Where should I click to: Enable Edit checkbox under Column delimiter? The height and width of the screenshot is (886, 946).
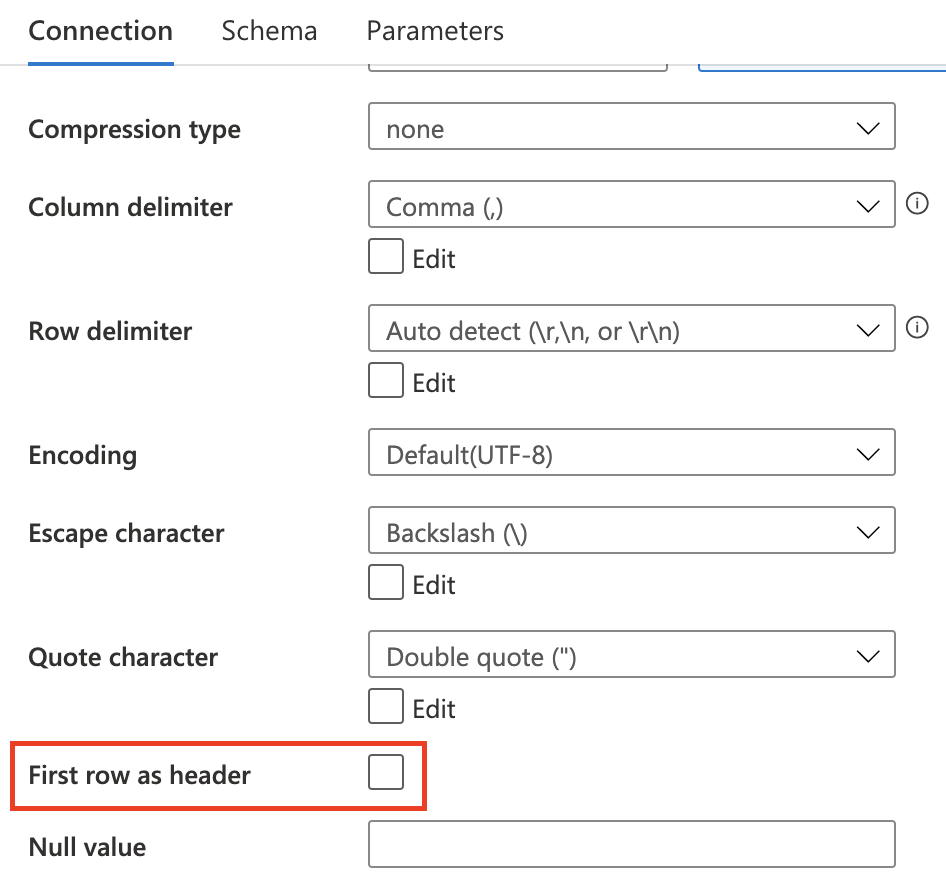tap(386, 258)
